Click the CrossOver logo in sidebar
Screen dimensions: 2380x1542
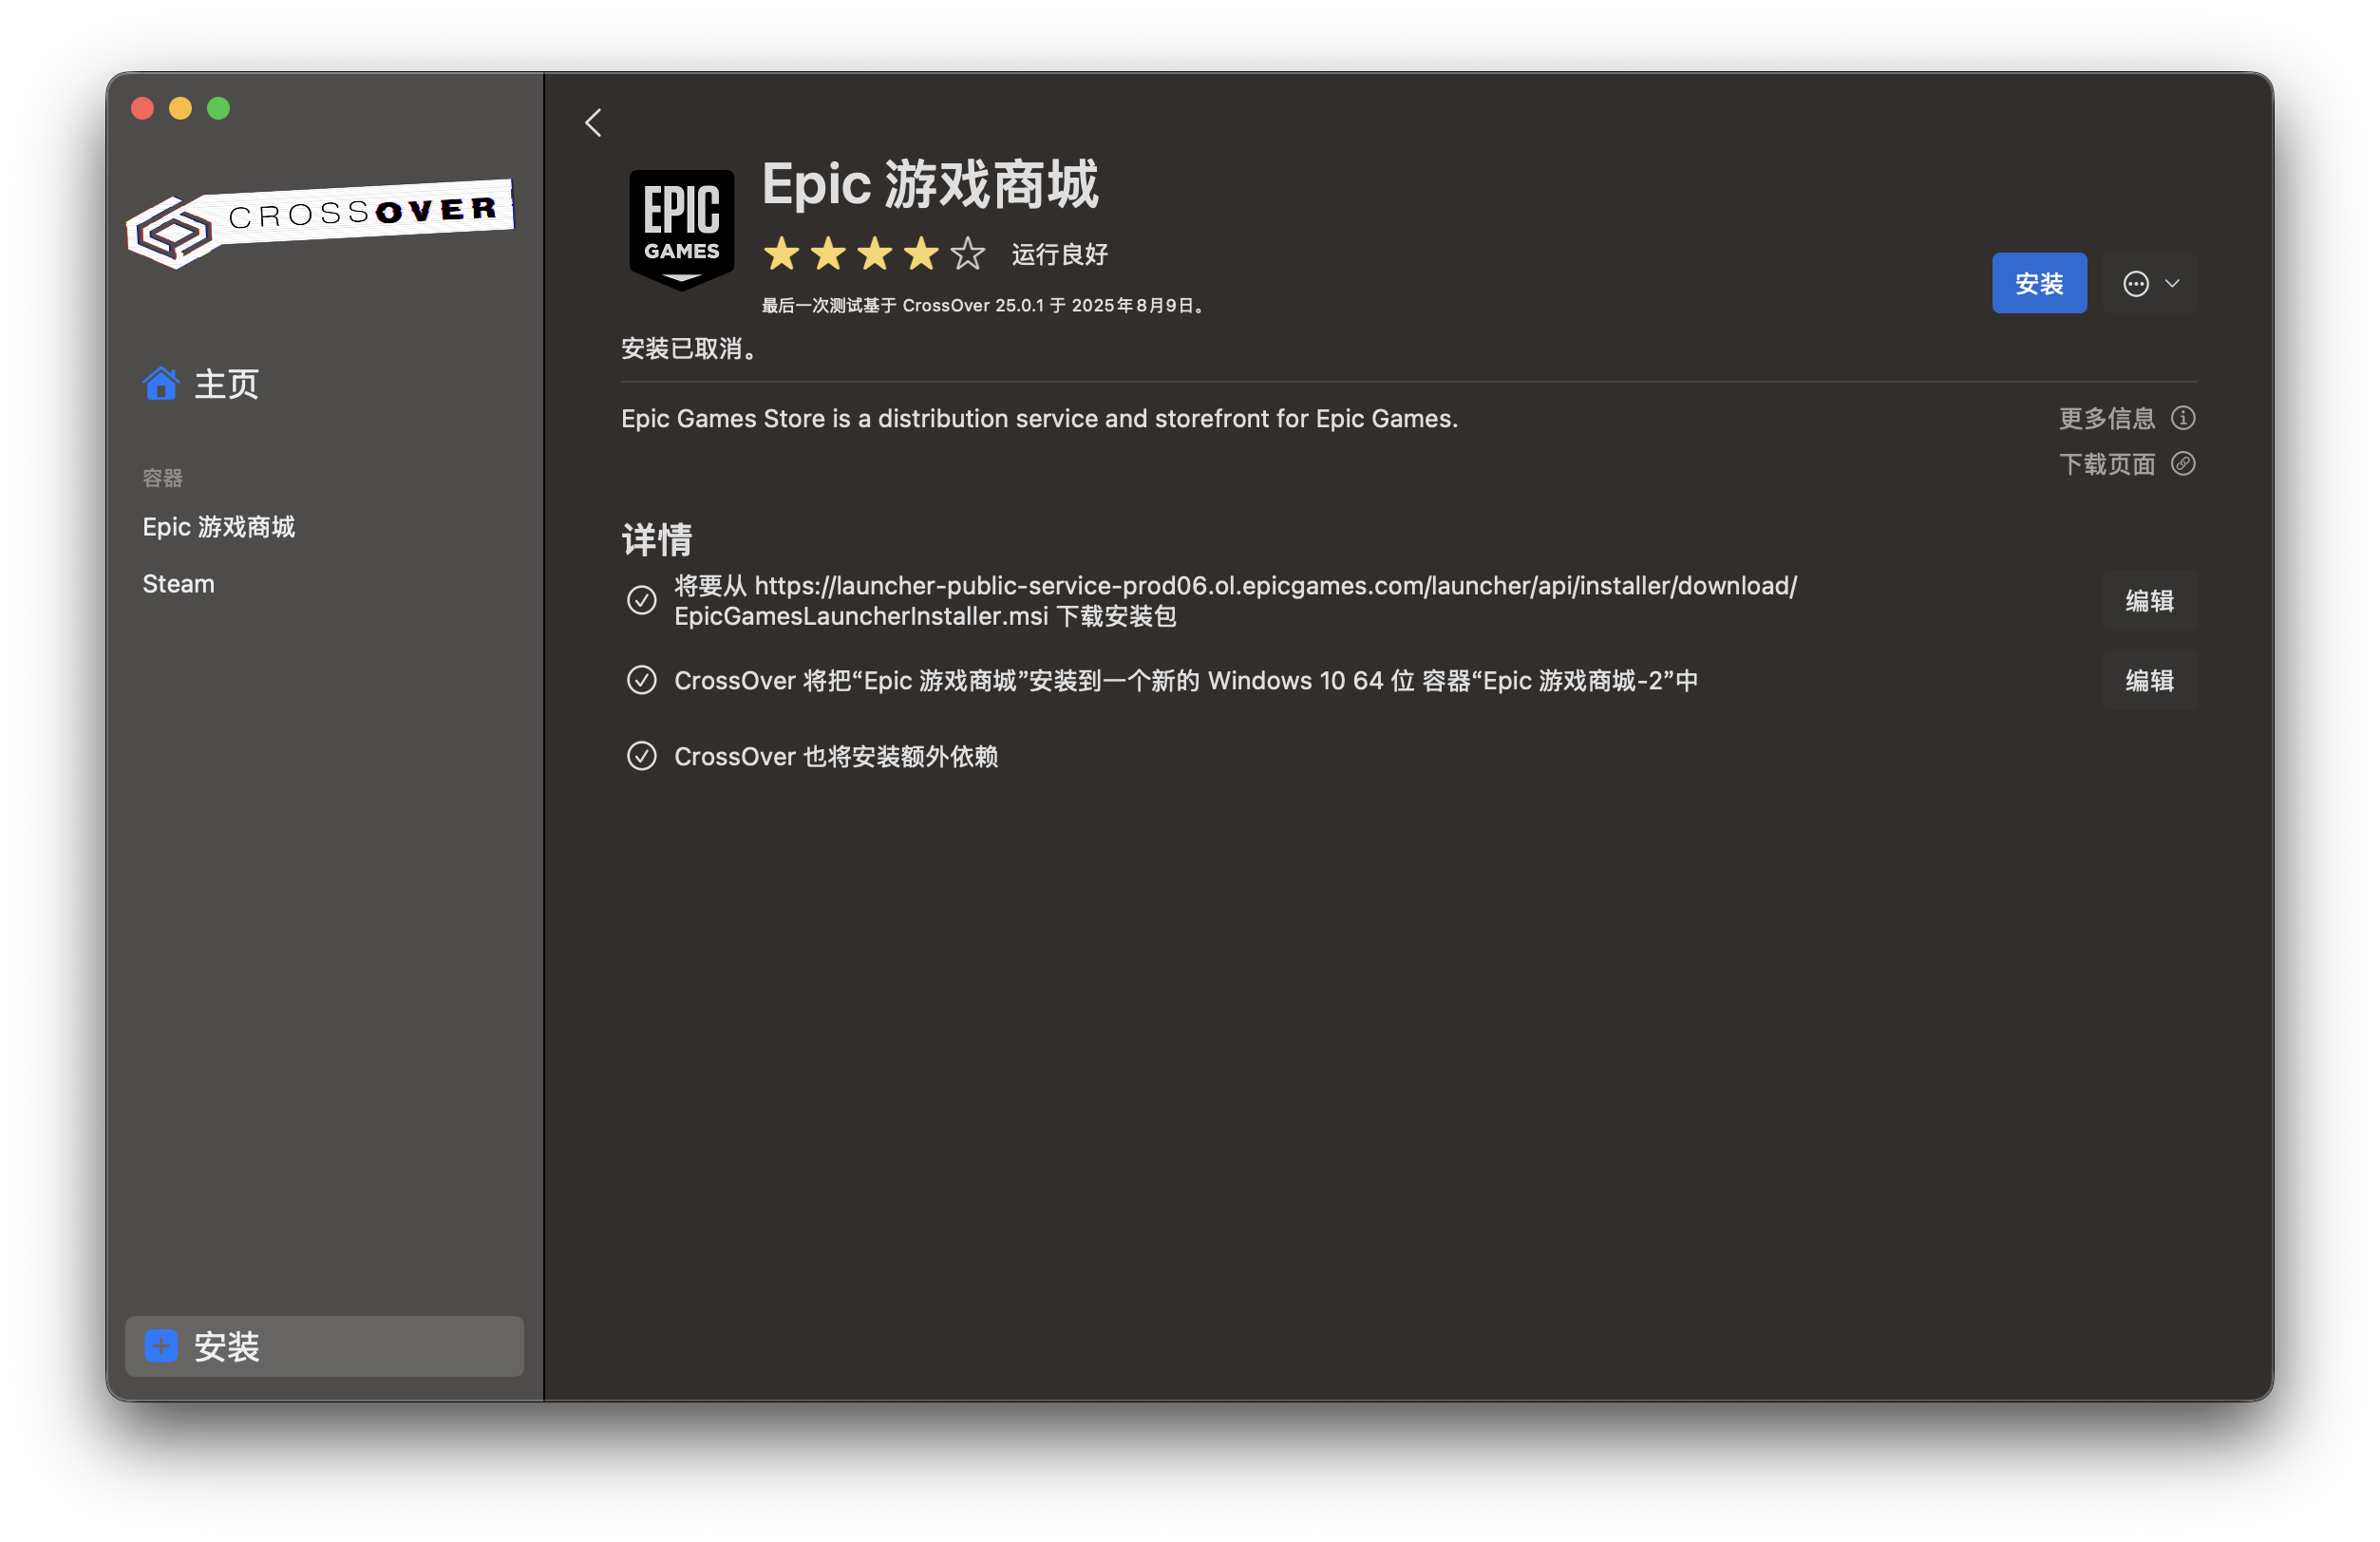pyautogui.click(x=320, y=223)
